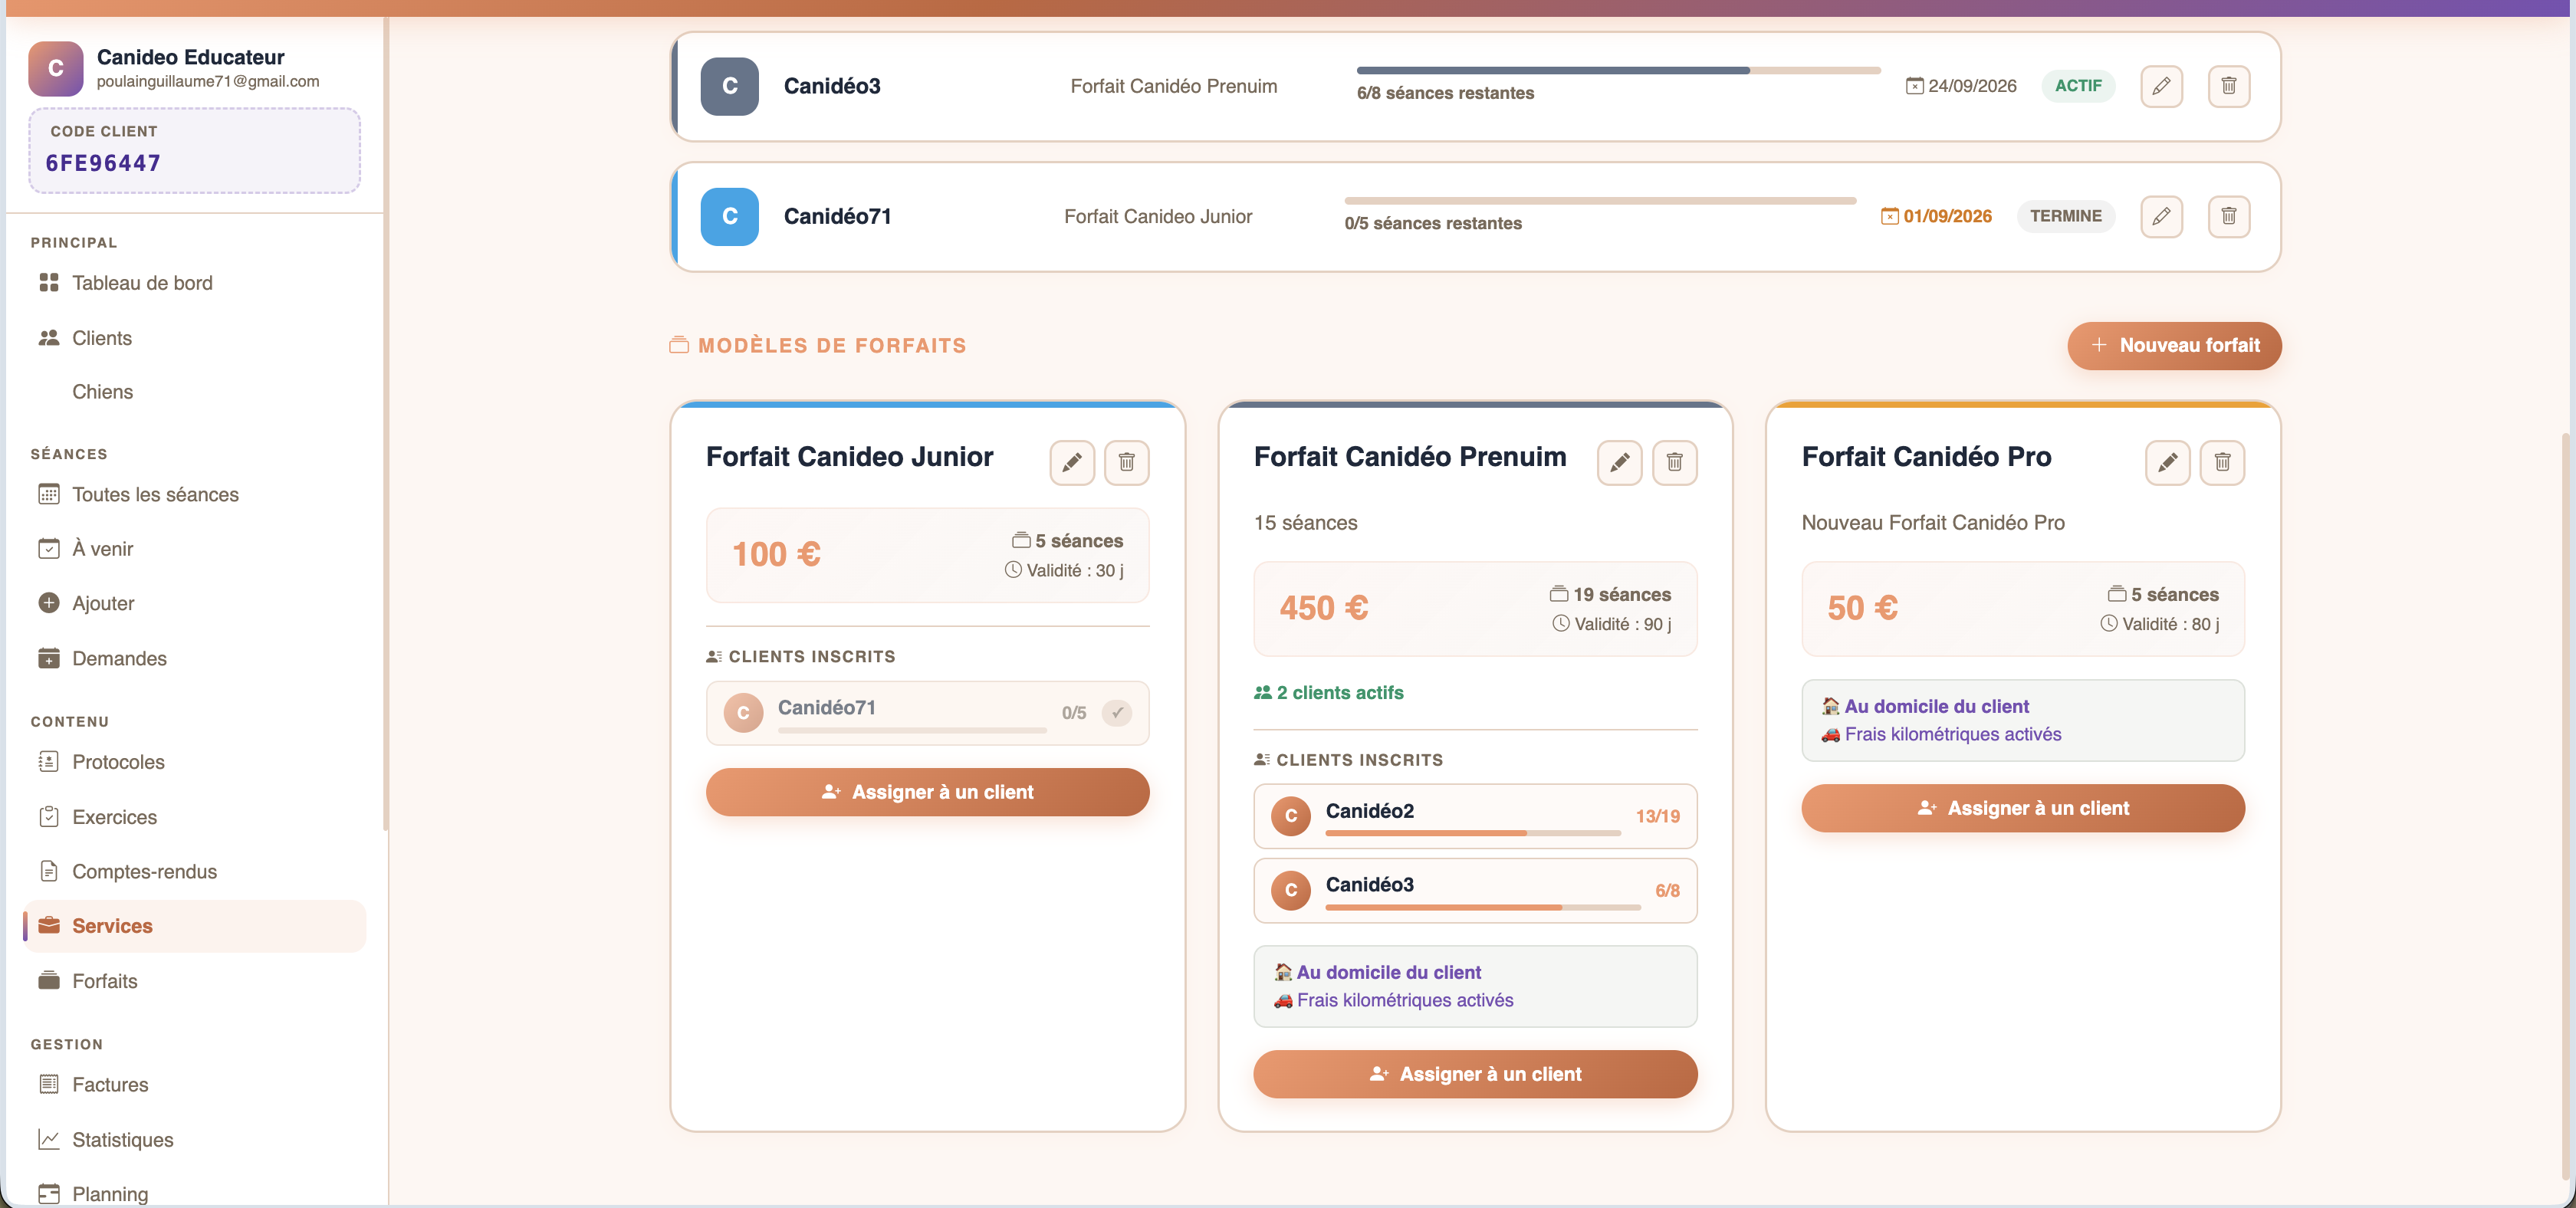
Task: Click the Statistiques chart icon in the sidebar
Action: (x=48, y=1139)
